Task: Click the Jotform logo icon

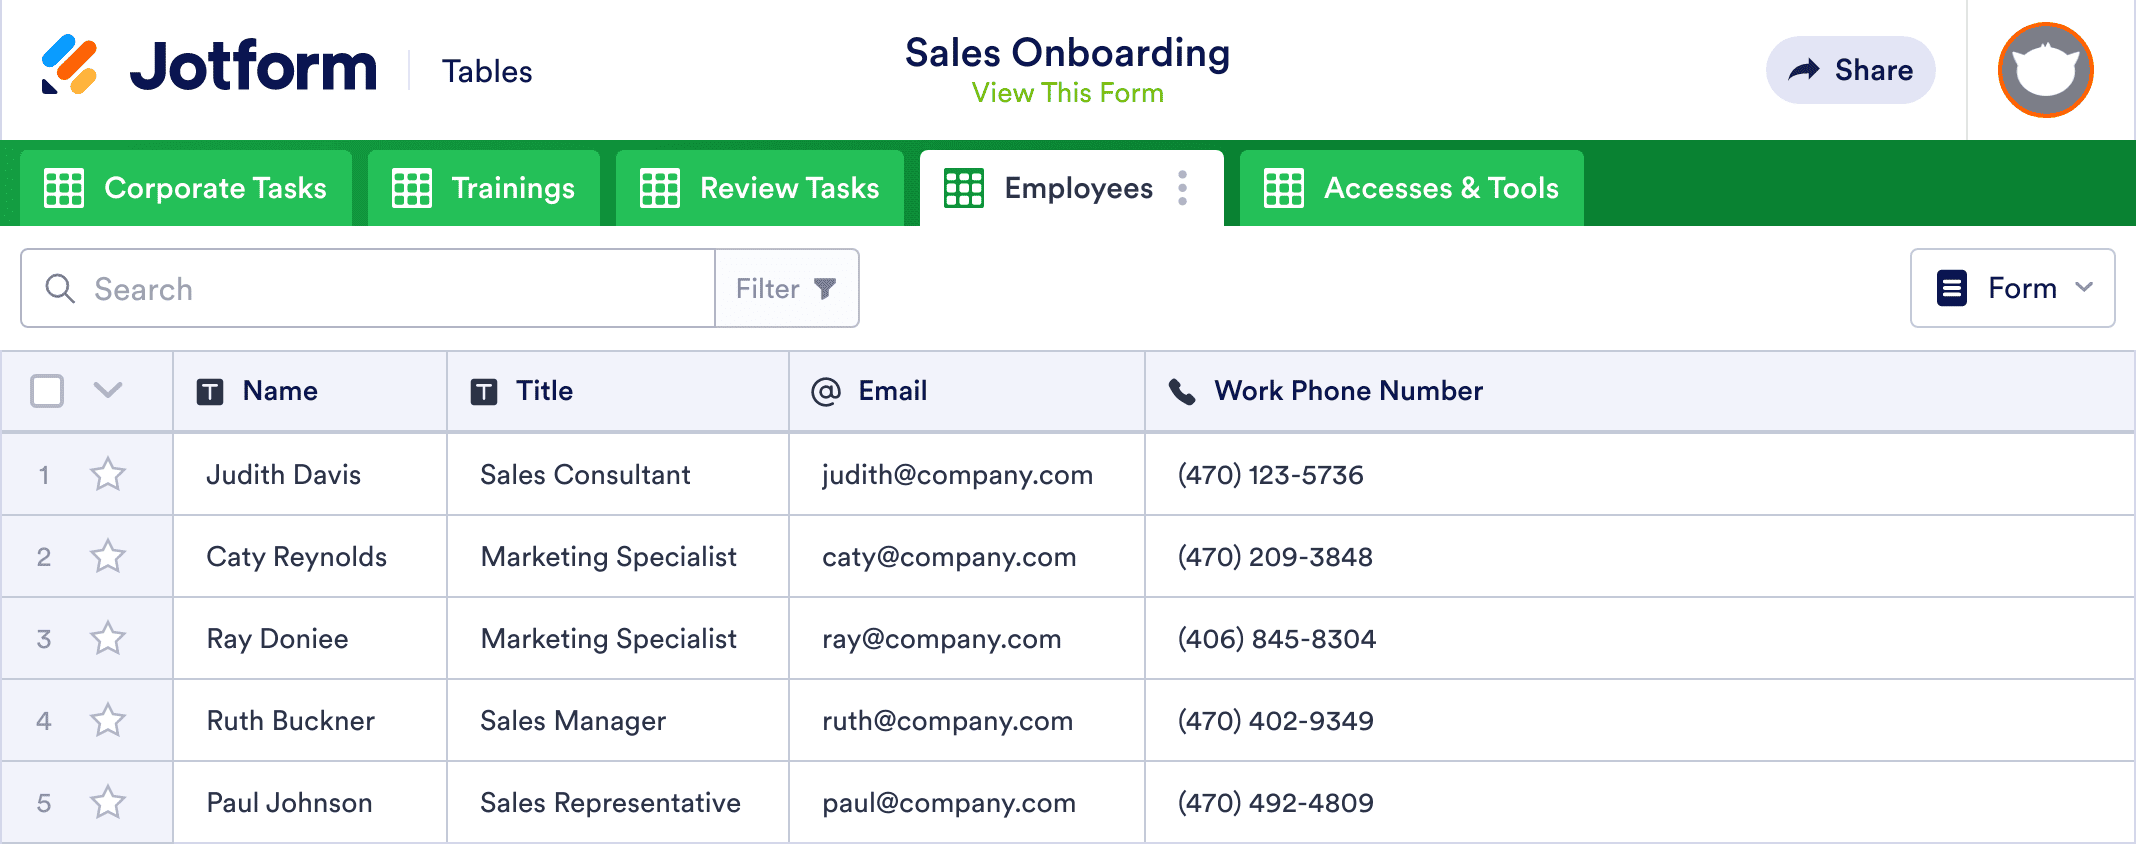Action: (x=69, y=66)
